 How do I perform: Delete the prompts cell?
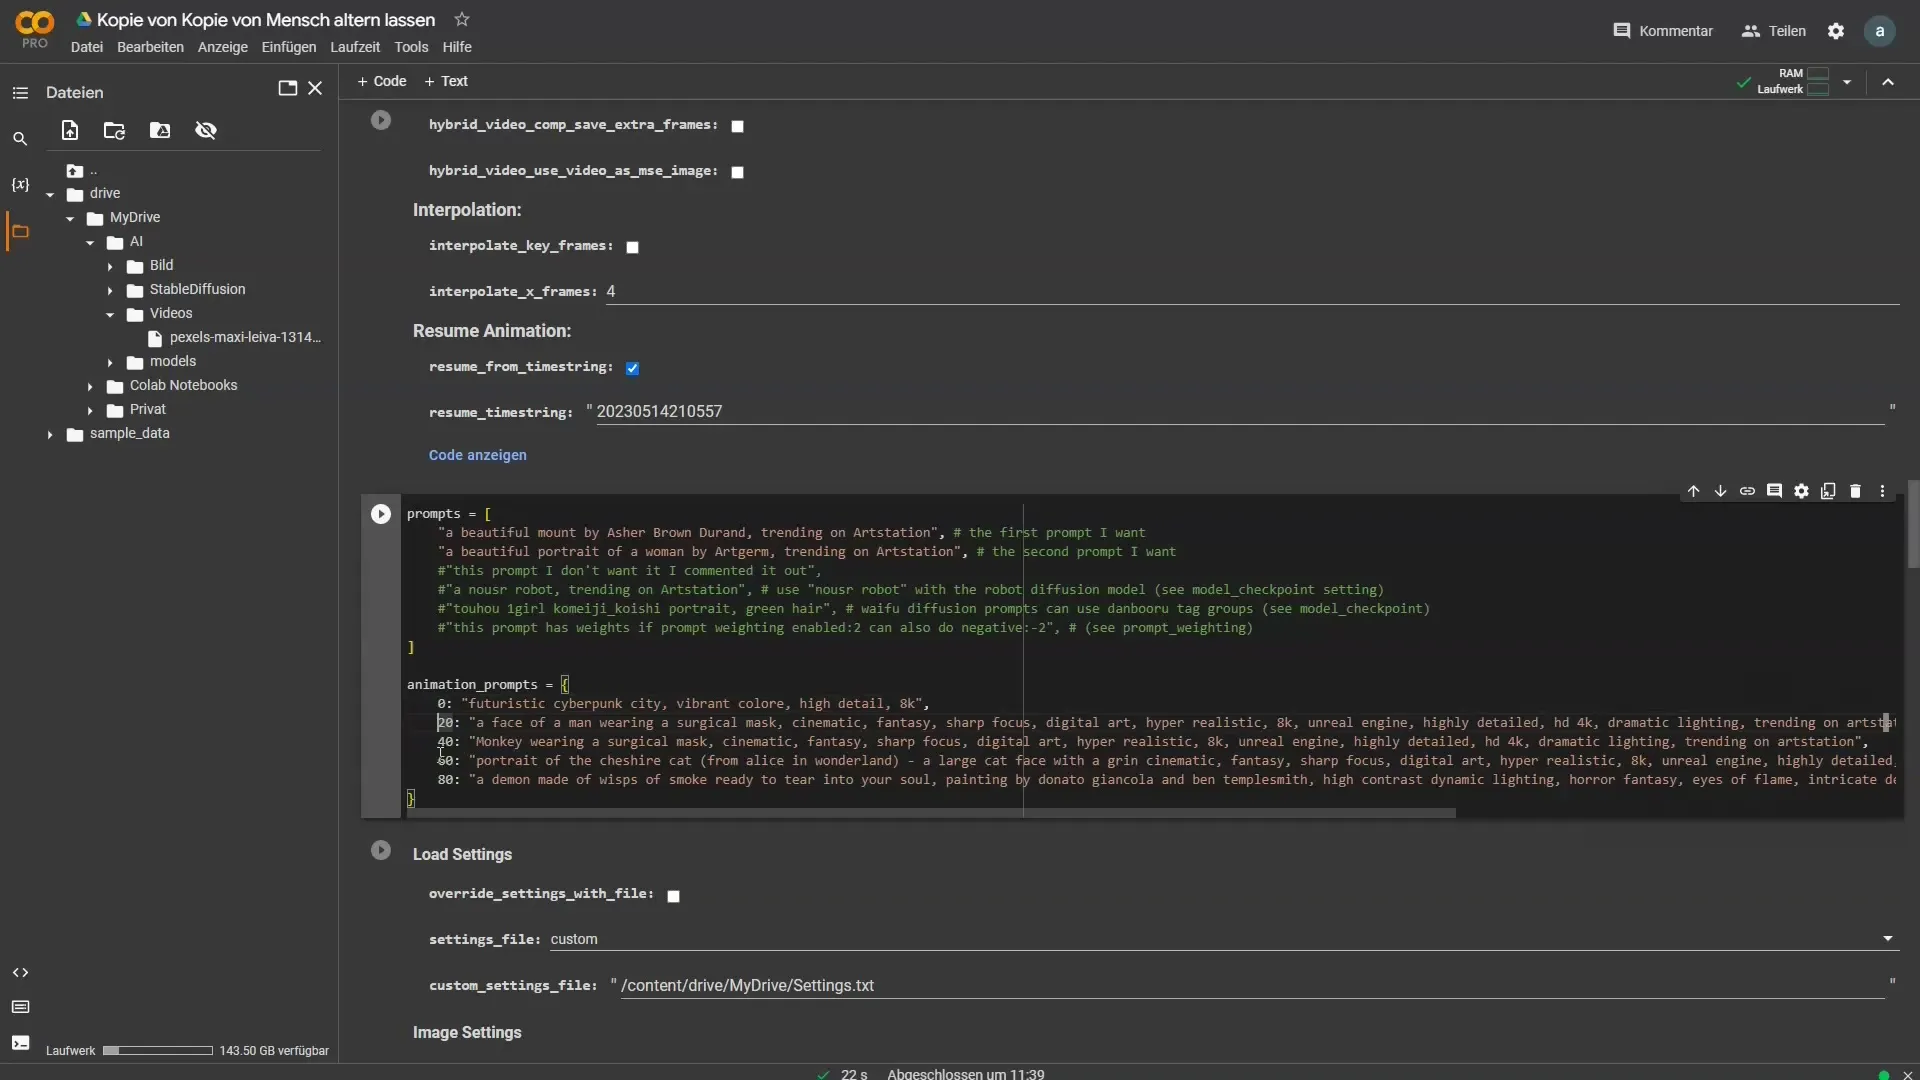tap(1855, 491)
